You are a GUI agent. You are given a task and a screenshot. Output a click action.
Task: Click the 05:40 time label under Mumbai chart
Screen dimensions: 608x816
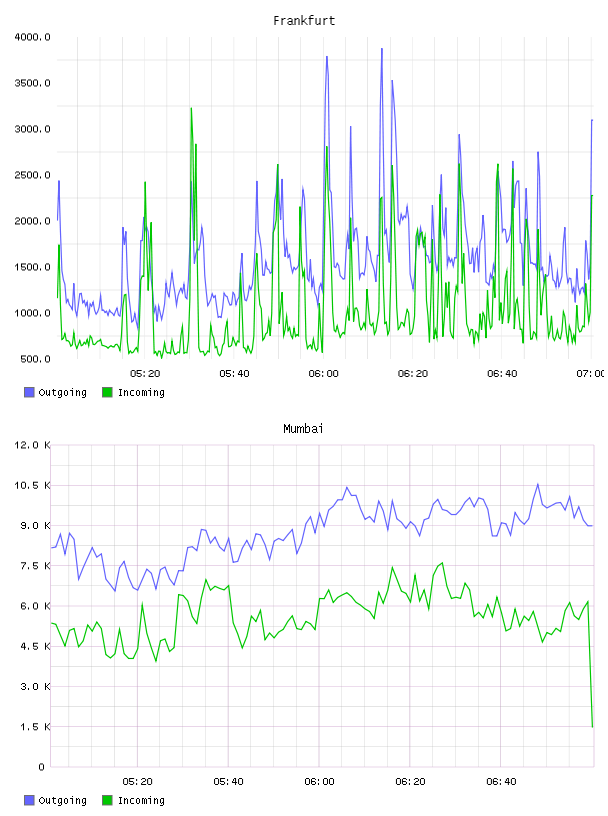coord(228,782)
